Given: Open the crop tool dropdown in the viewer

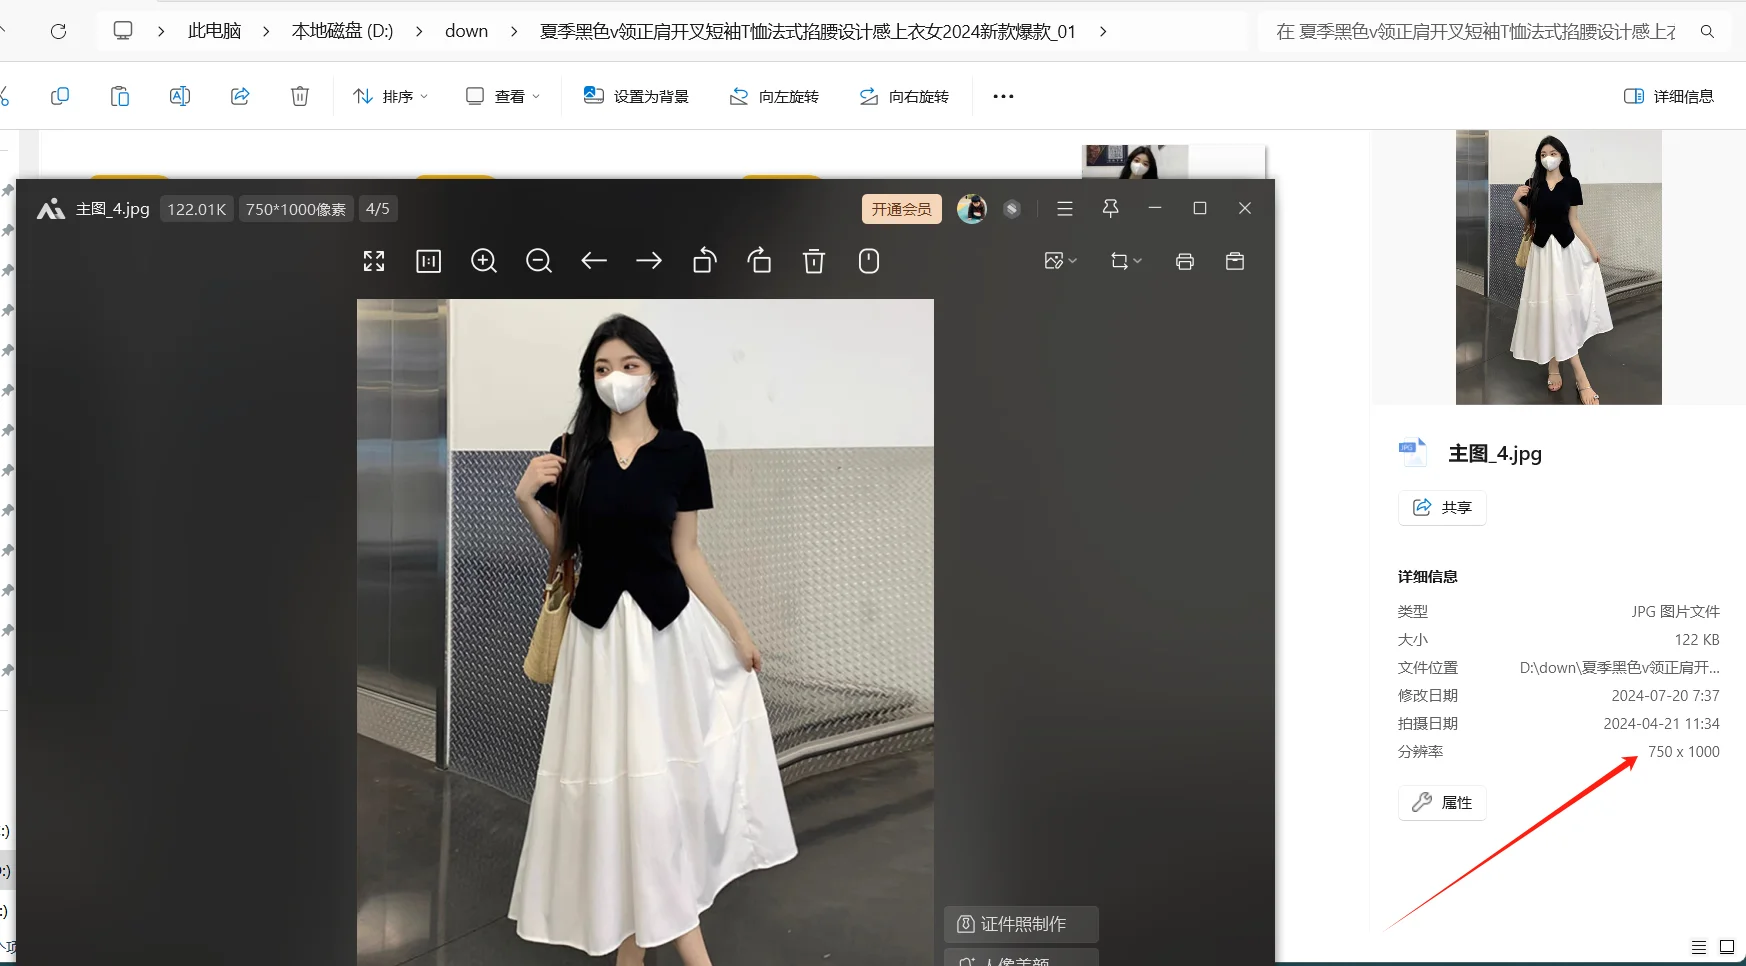Looking at the screenshot, I should click(x=1124, y=261).
